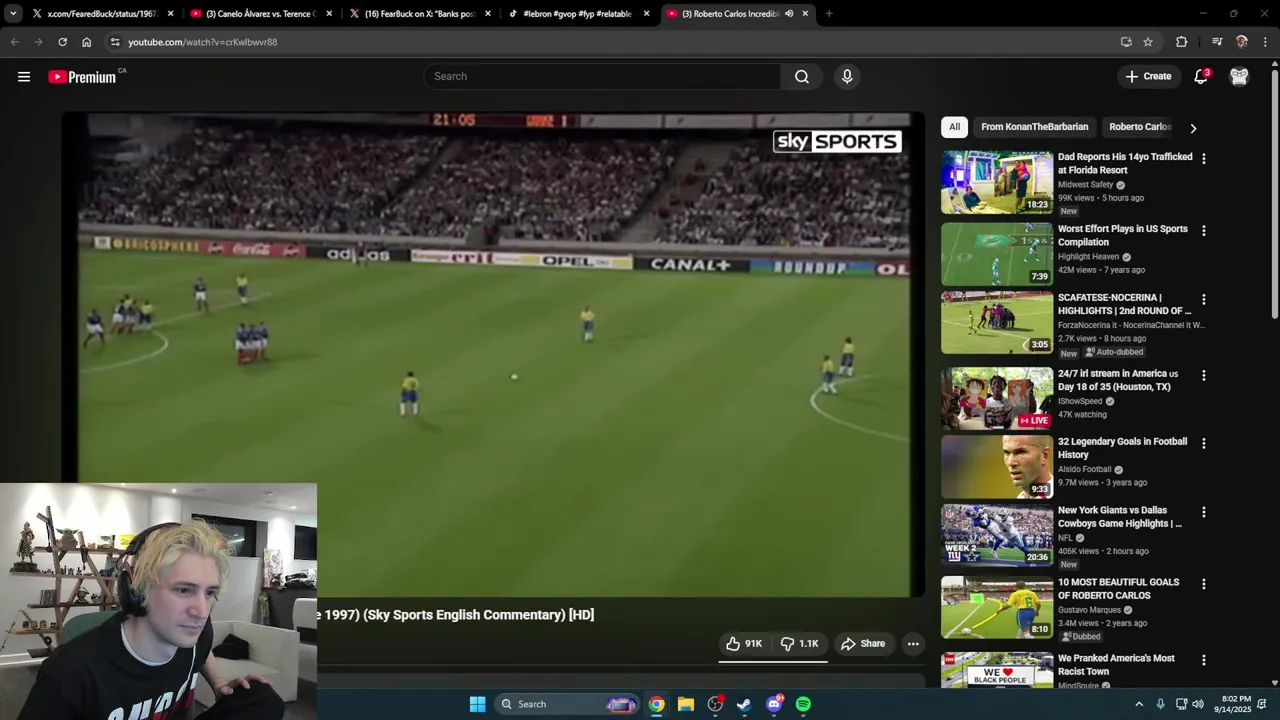
Task: Open the YouTube account avatar menu
Action: (1239, 77)
